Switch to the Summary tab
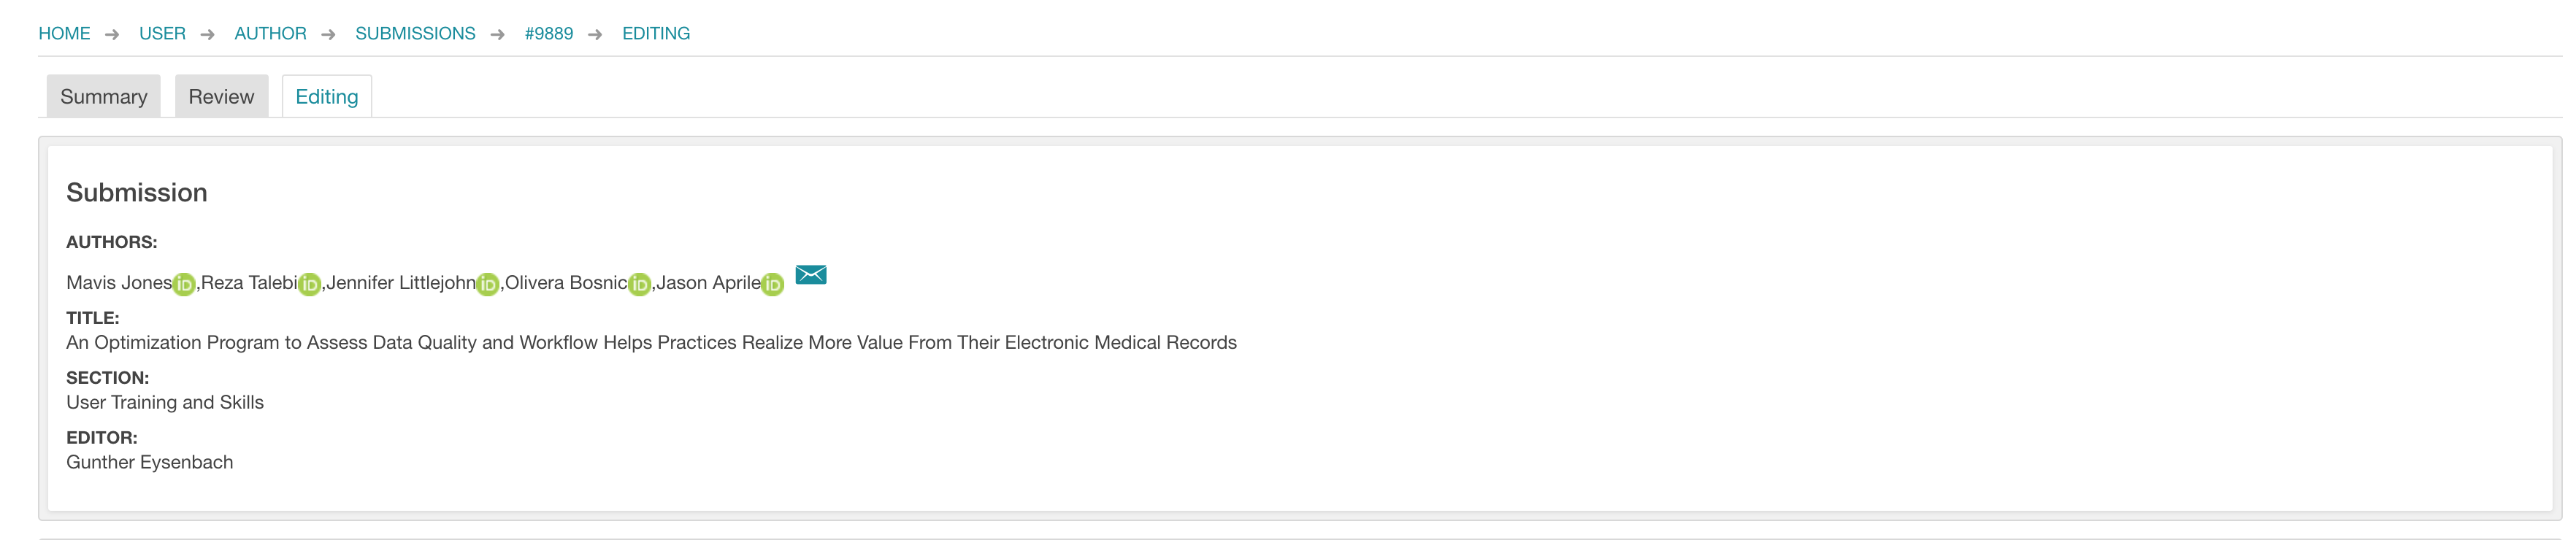 pyautogui.click(x=104, y=97)
